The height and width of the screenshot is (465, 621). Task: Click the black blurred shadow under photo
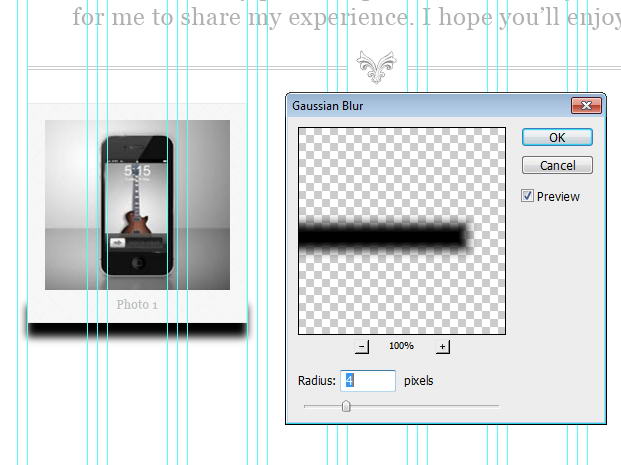137,330
